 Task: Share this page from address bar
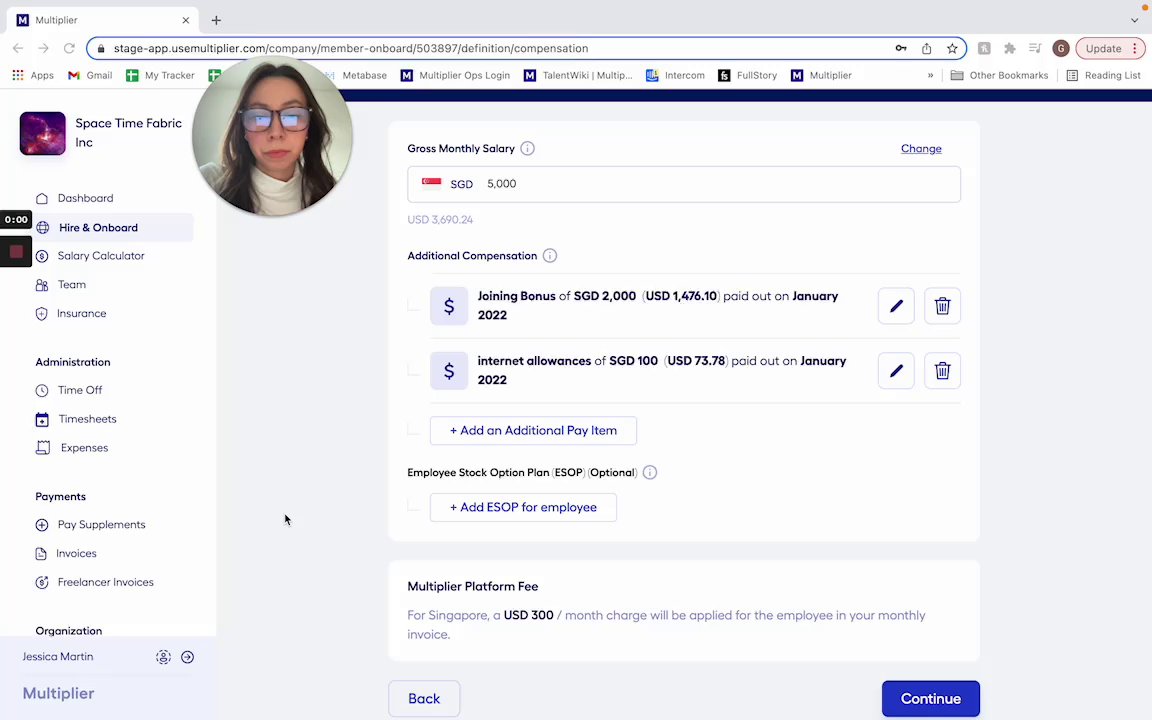[x=926, y=48]
